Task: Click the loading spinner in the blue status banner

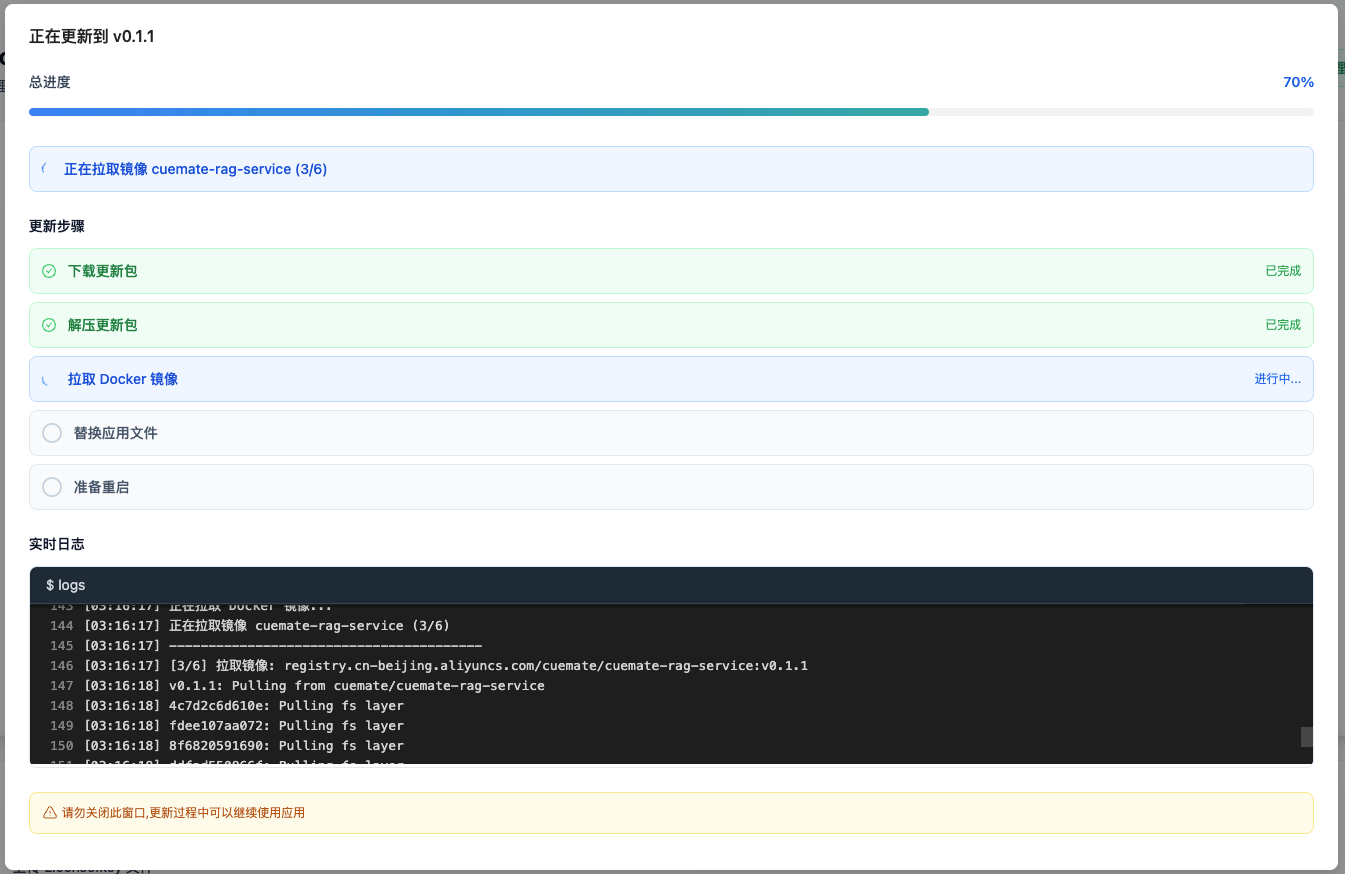Action: pos(47,168)
